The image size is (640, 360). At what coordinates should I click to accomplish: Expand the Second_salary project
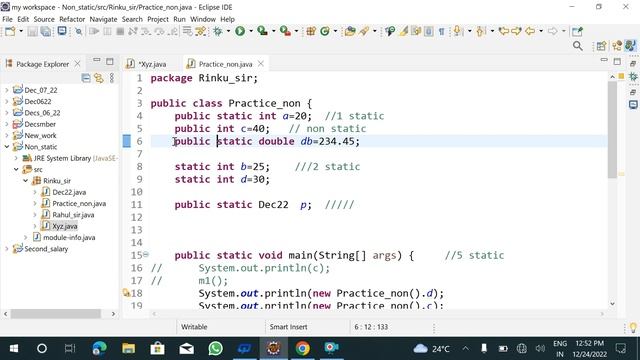pyautogui.click(x=7, y=249)
